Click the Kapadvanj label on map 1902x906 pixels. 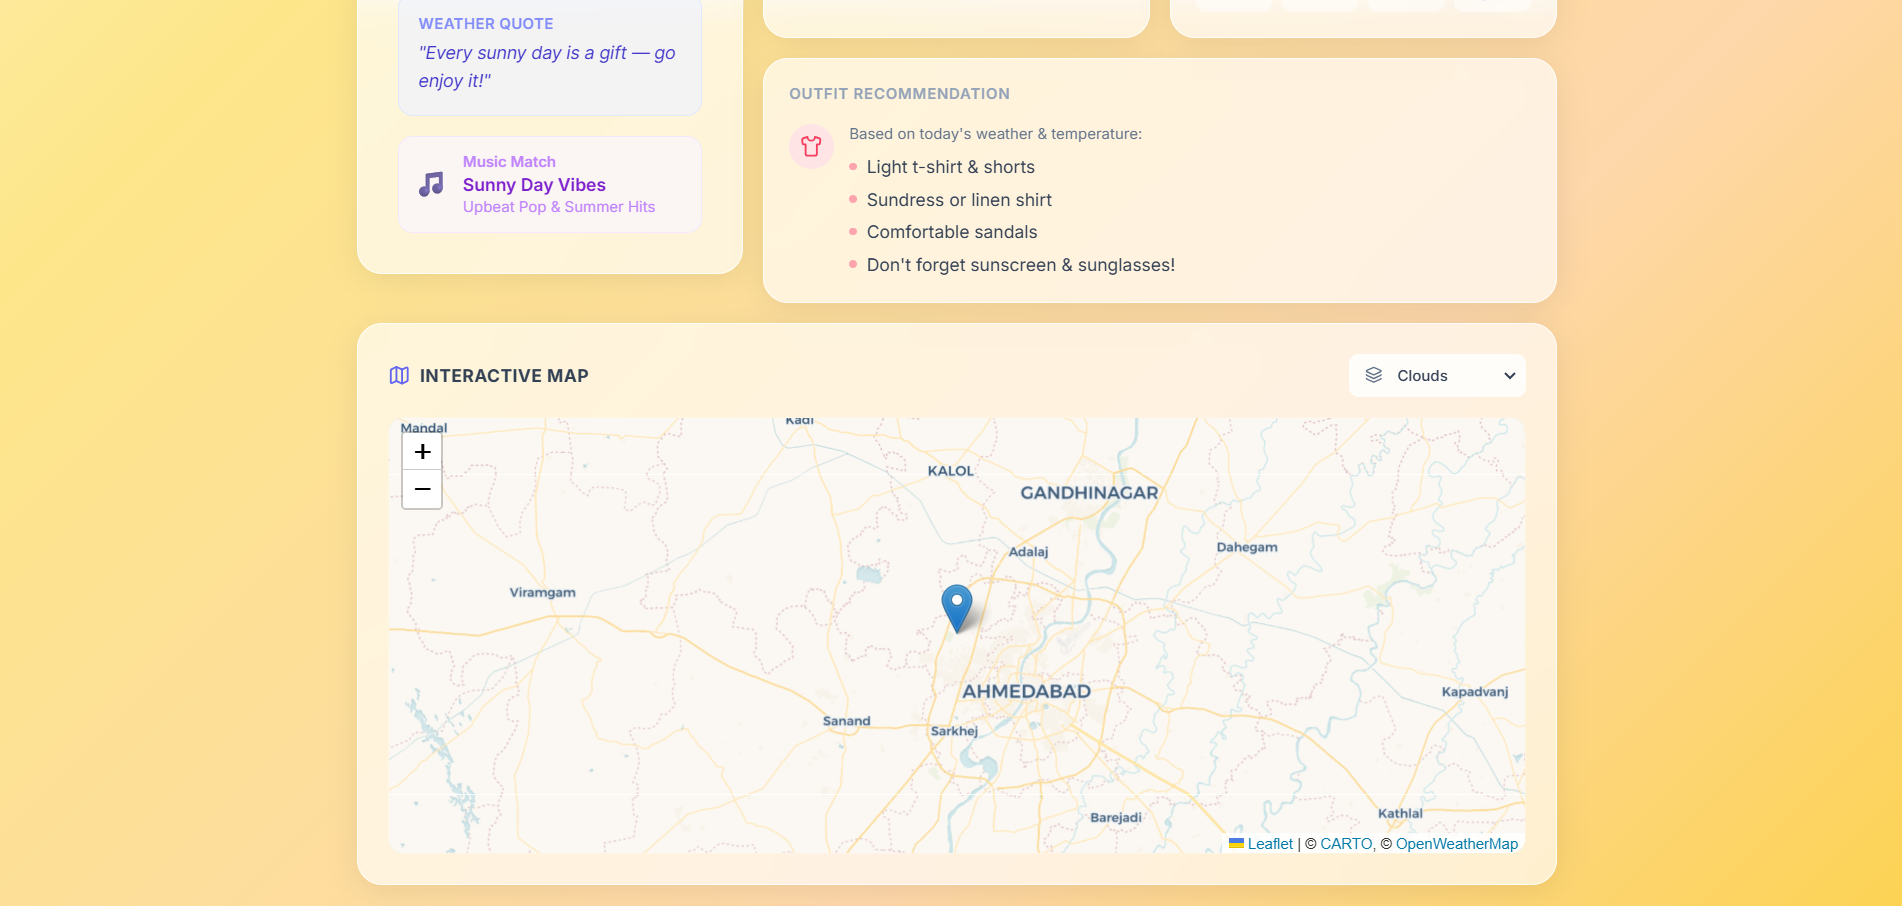pyautogui.click(x=1475, y=692)
